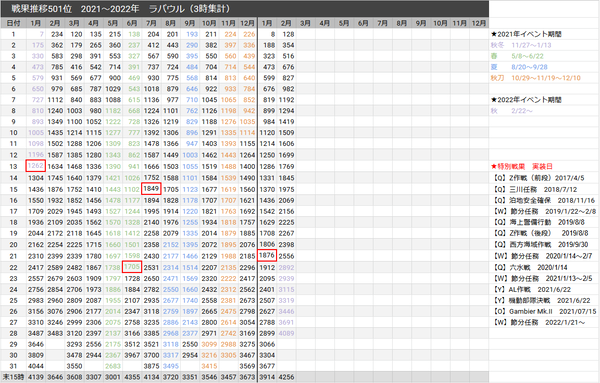
Task: Click 【Q】Z作戦（後段）2019/8/8 entry
Action: point(540,233)
